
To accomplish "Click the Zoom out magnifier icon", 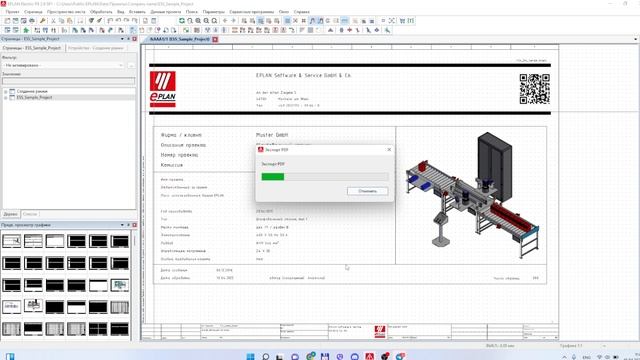I will [206, 21].
